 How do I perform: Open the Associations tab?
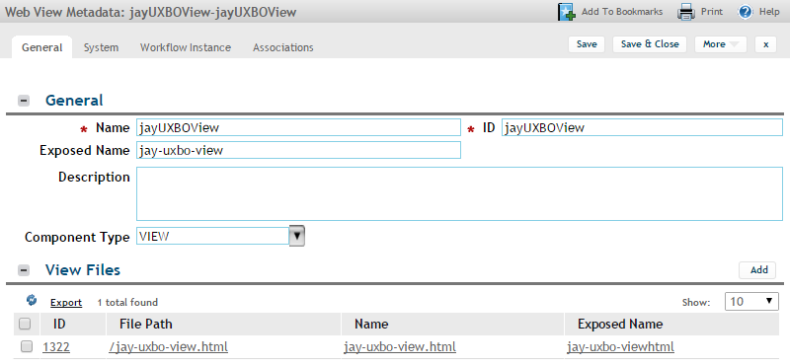(x=283, y=47)
